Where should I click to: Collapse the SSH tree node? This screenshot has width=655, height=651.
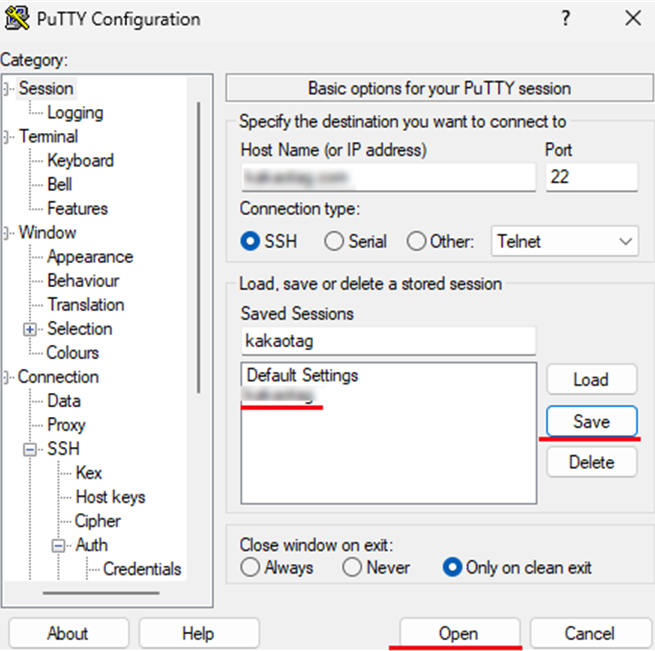29,450
